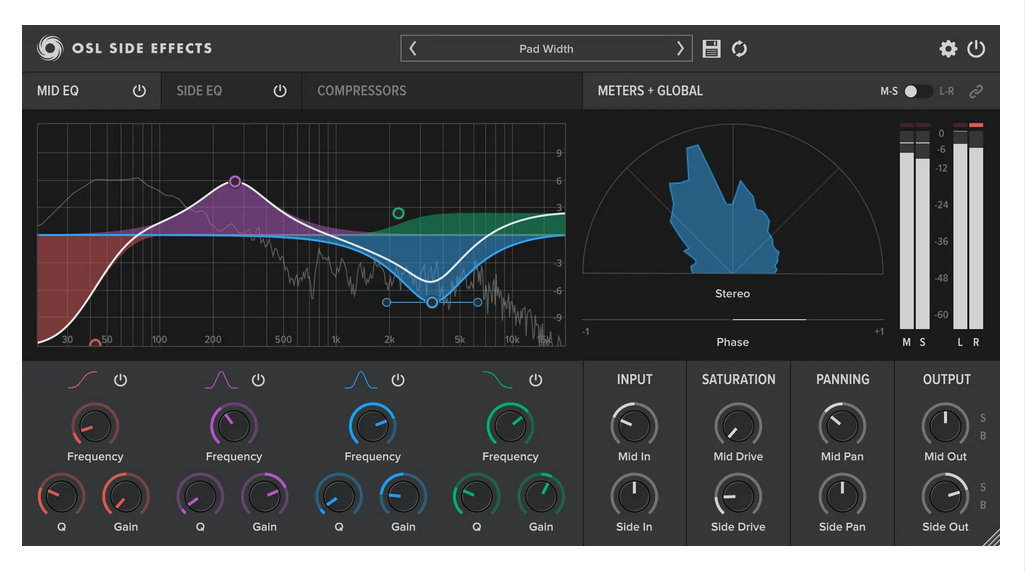Toggle the Mid EQ power button
1025x573 pixels.
tap(139, 91)
